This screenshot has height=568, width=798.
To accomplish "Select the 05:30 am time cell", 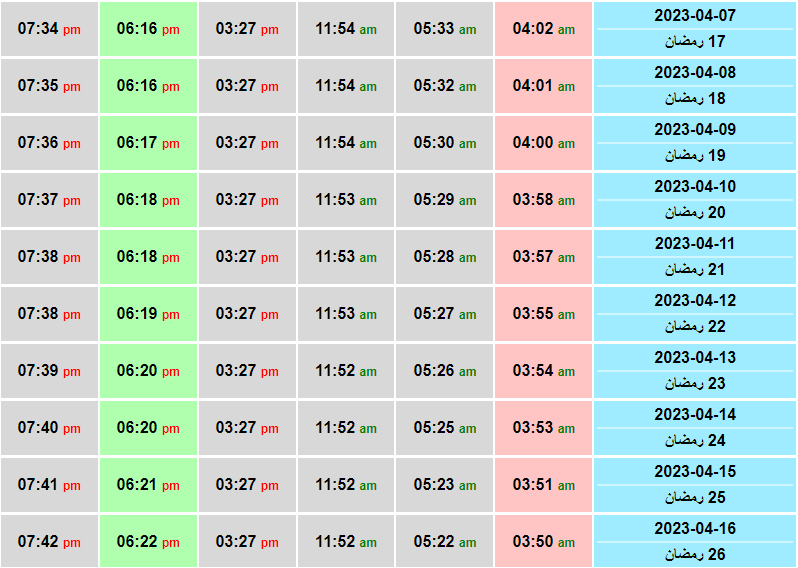I will pos(444,143).
